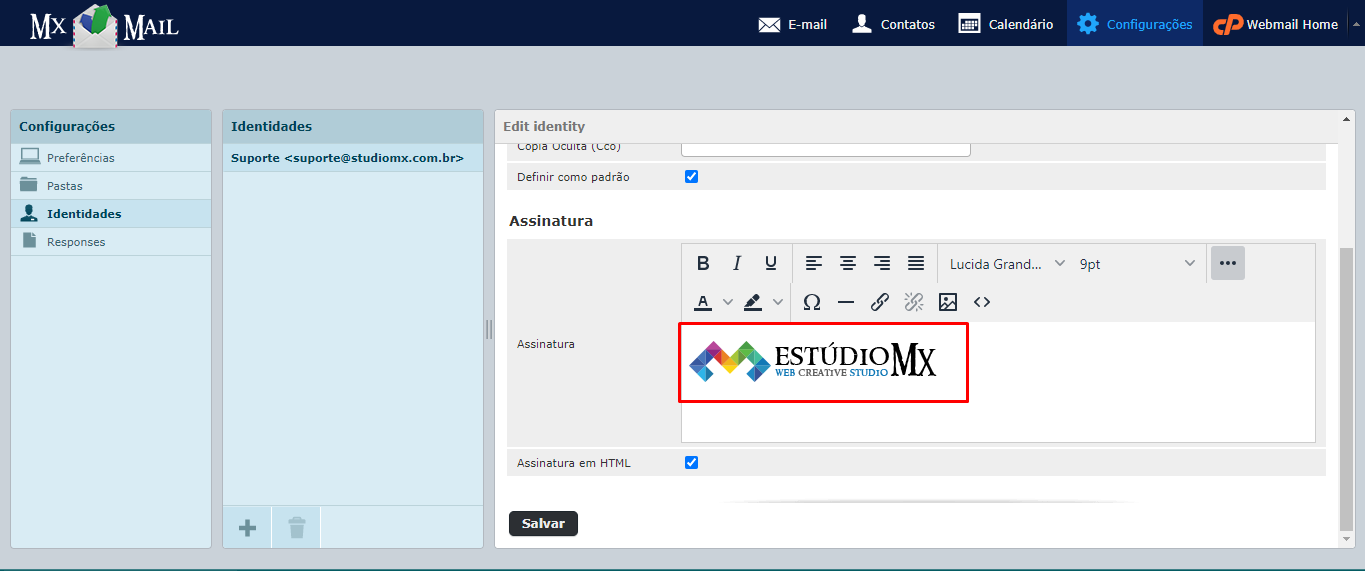Expand the 9pt font size dropdown
This screenshot has width=1365, height=571.
1137,264
